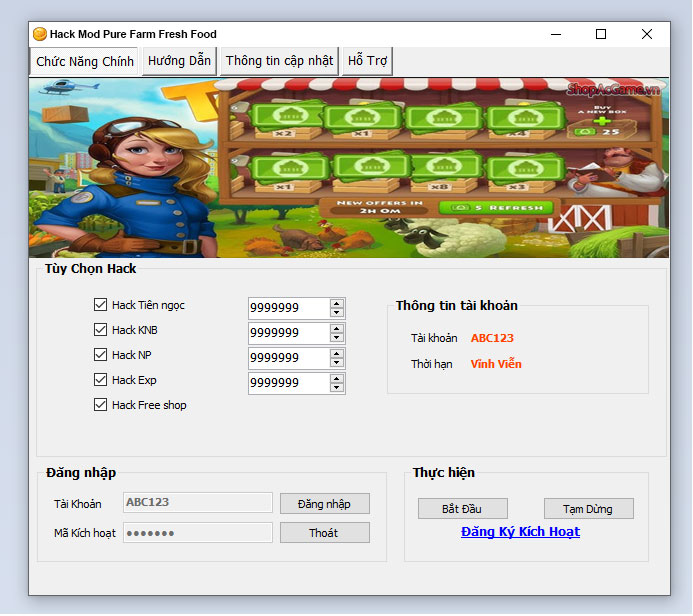The image size is (693, 616).
Task: Decrease the Hack KNB value with down arrow
Action: tap(337, 338)
